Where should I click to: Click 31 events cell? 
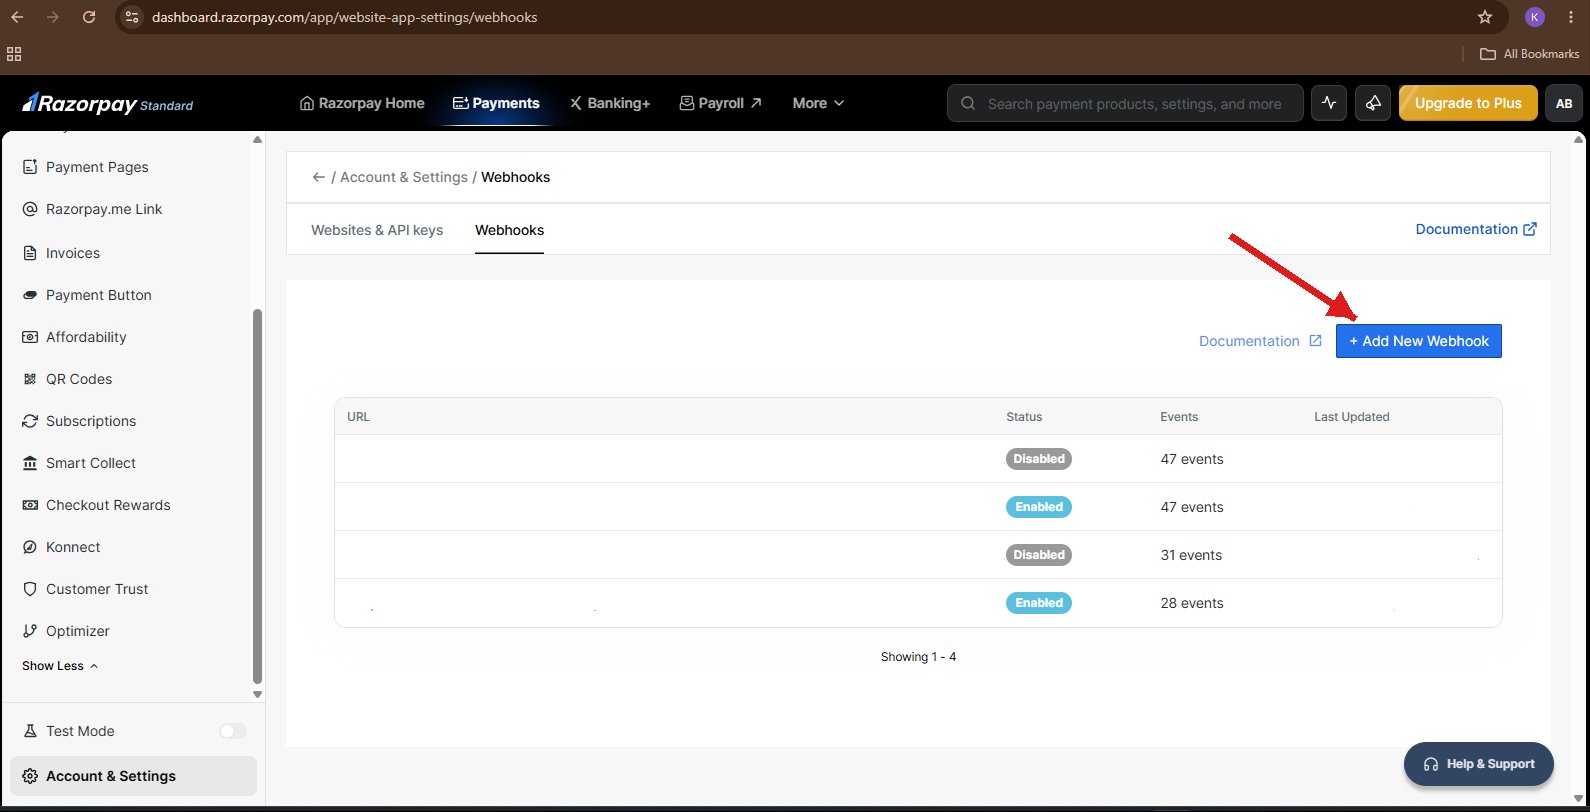tap(1191, 555)
